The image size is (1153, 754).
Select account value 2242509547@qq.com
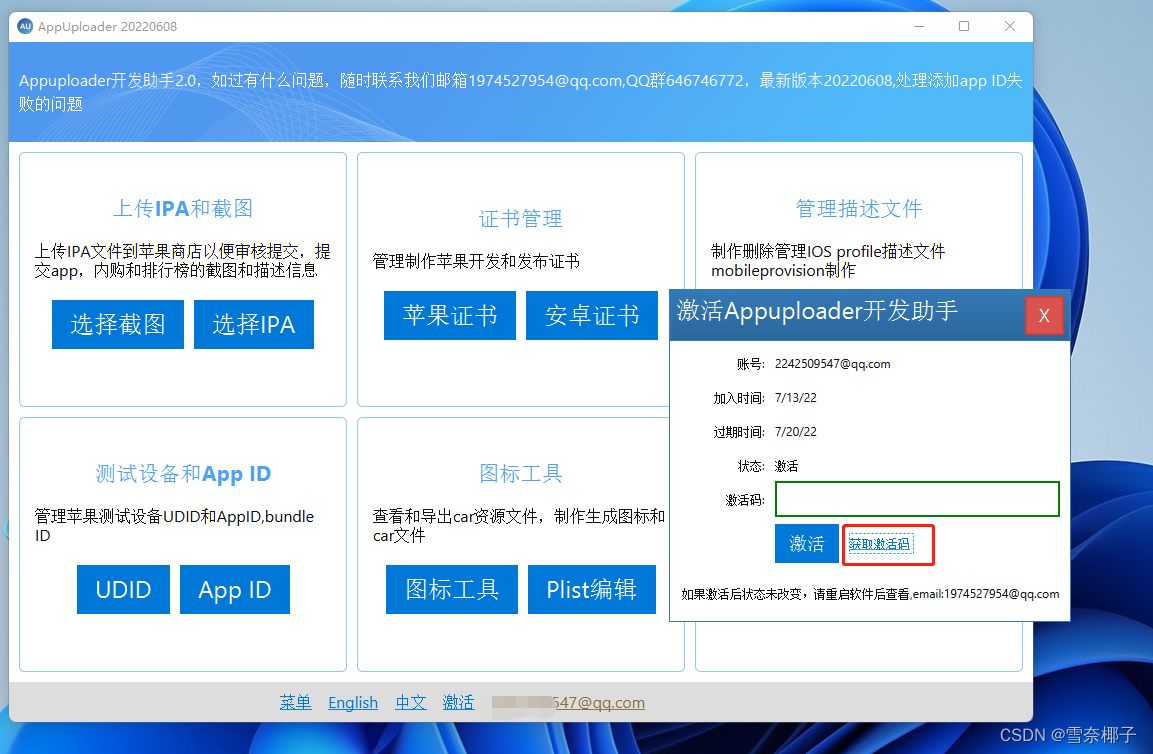pyautogui.click(x=832, y=363)
